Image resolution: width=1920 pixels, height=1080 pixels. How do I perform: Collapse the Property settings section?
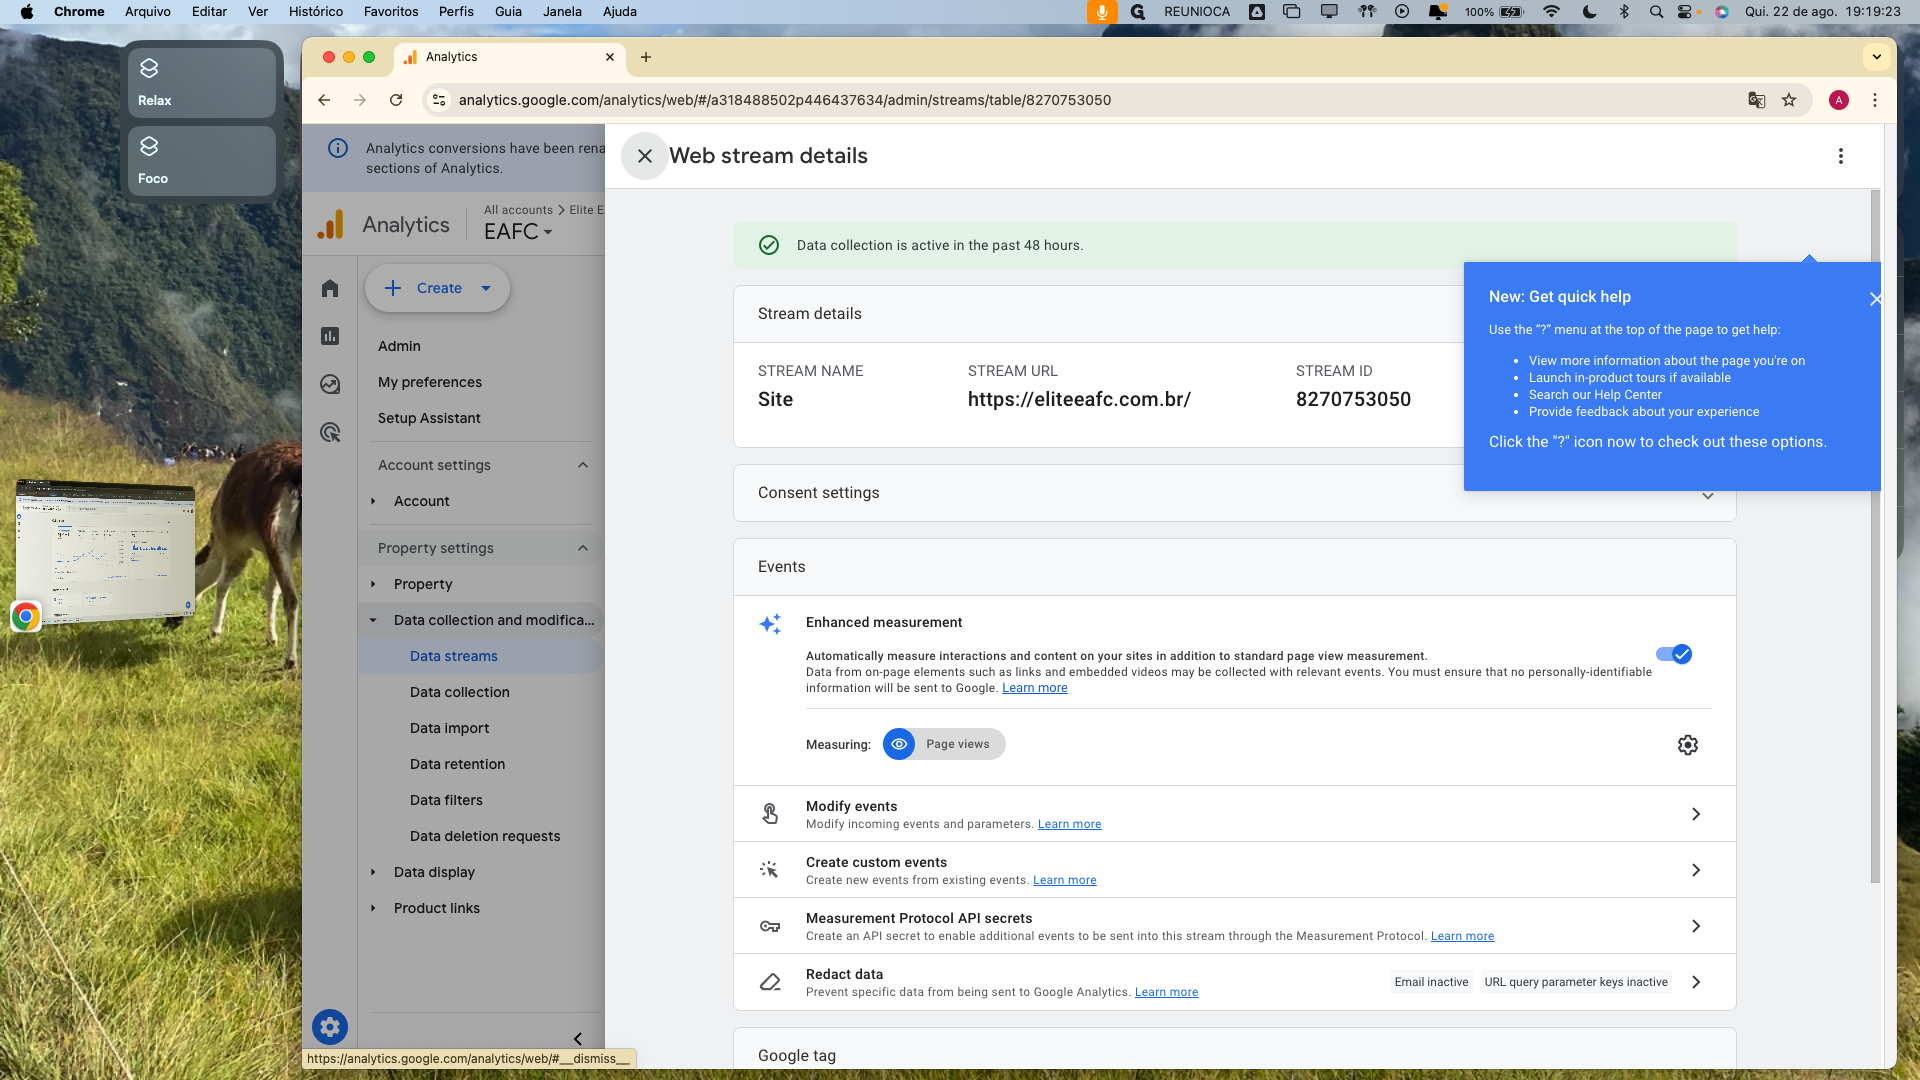pyautogui.click(x=583, y=548)
